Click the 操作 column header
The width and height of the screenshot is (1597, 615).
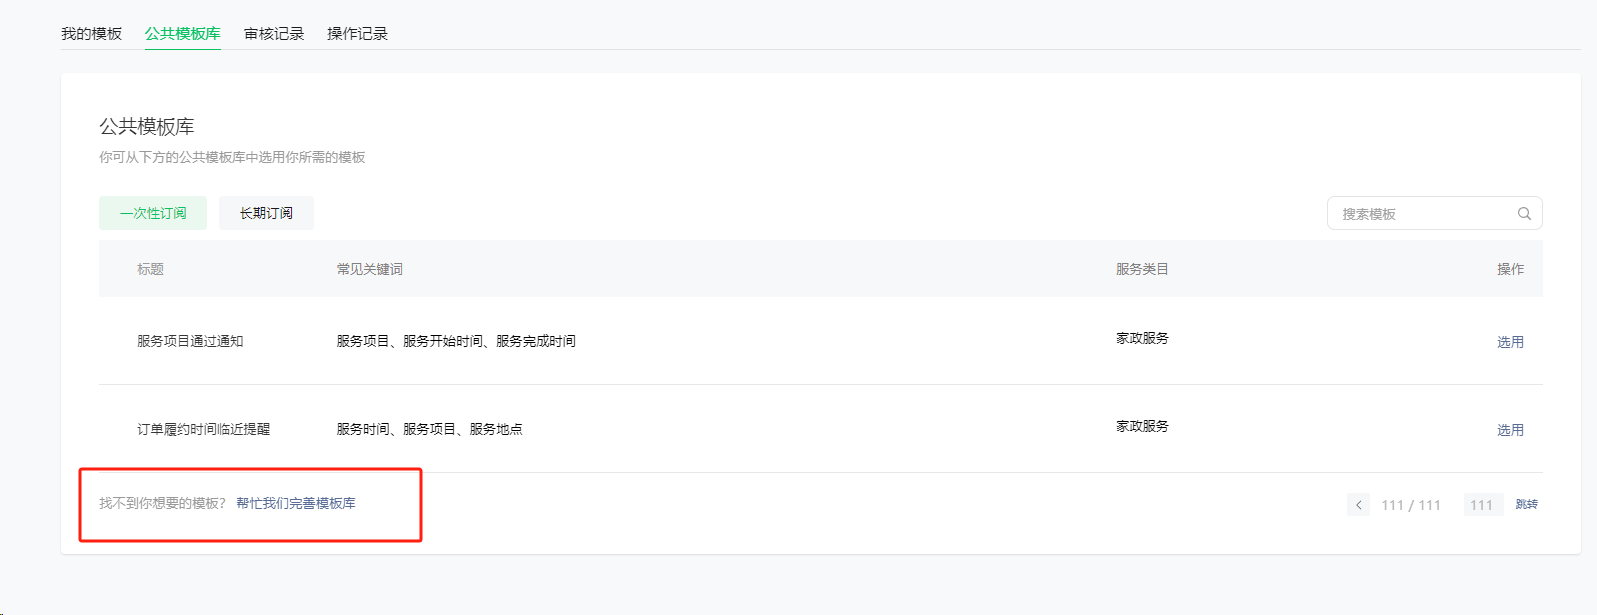[x=1510, y=269]
